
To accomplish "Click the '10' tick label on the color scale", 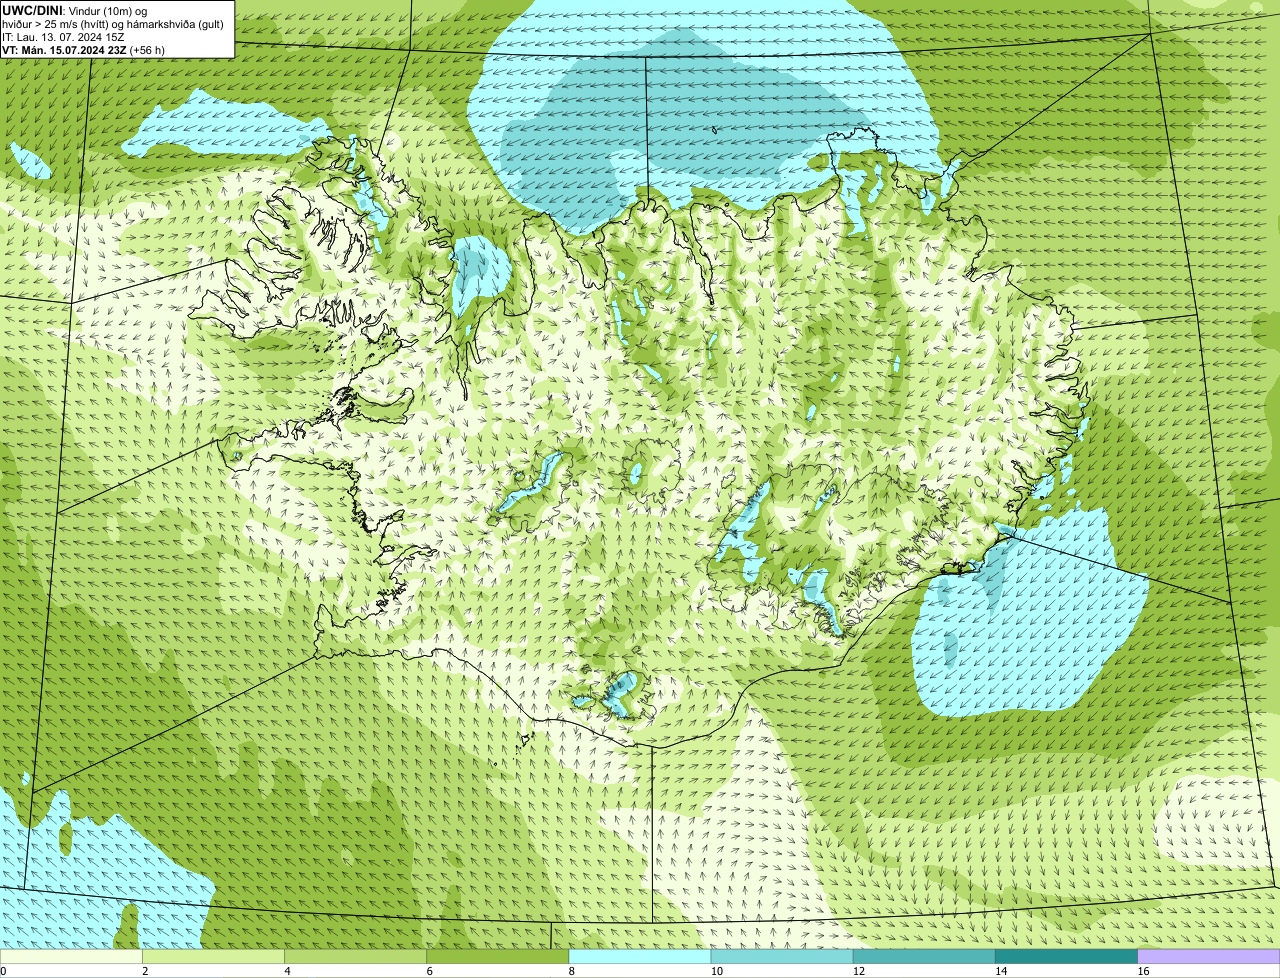I will pyautogui.click(x=717, y=971).
